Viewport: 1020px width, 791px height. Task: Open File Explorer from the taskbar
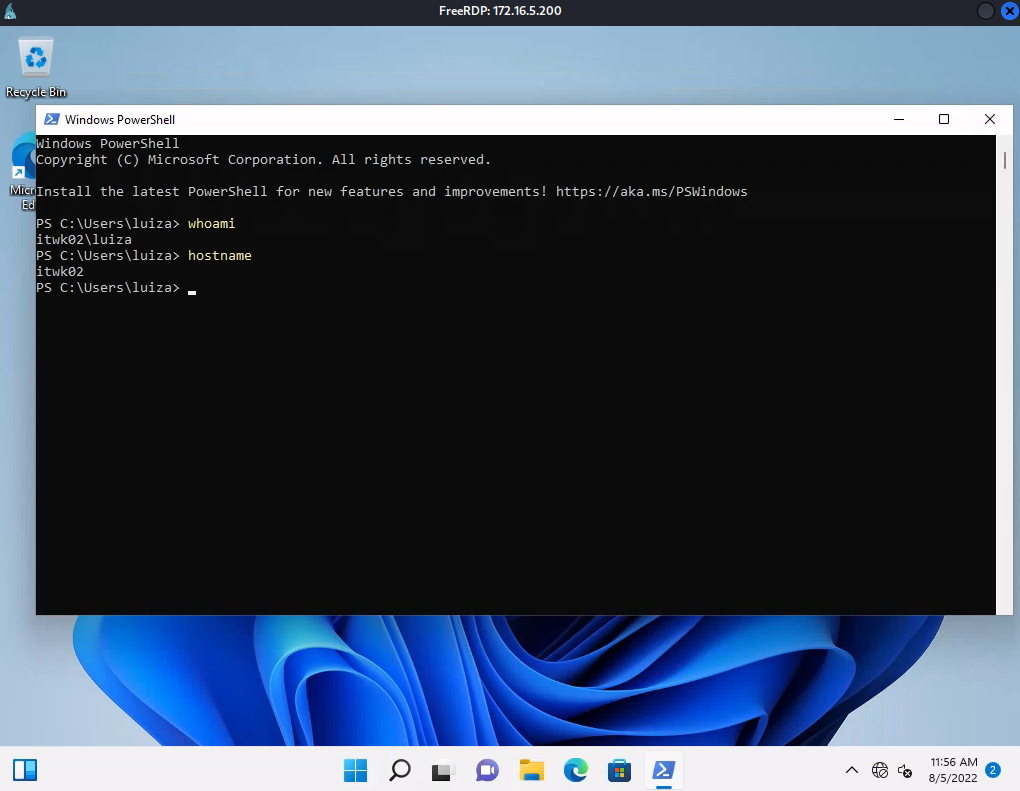coord(532,770)
